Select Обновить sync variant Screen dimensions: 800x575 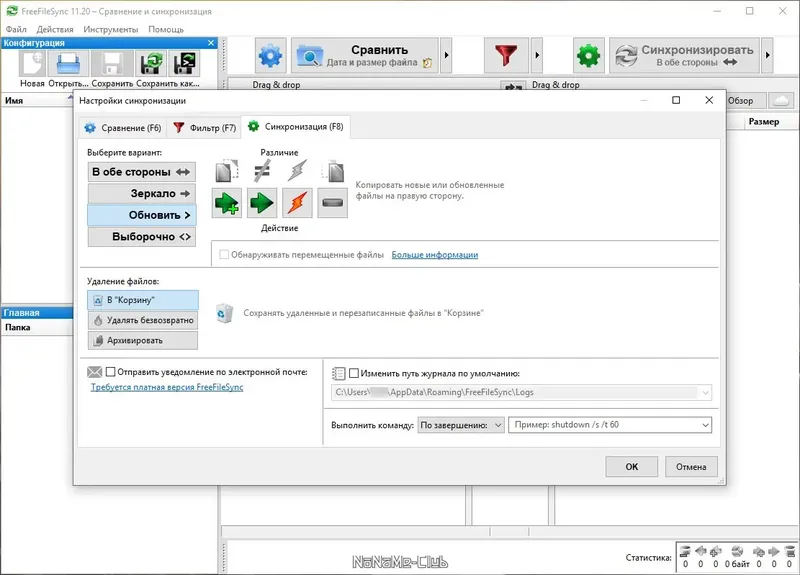pyautogui.click(x=142, y=215)
